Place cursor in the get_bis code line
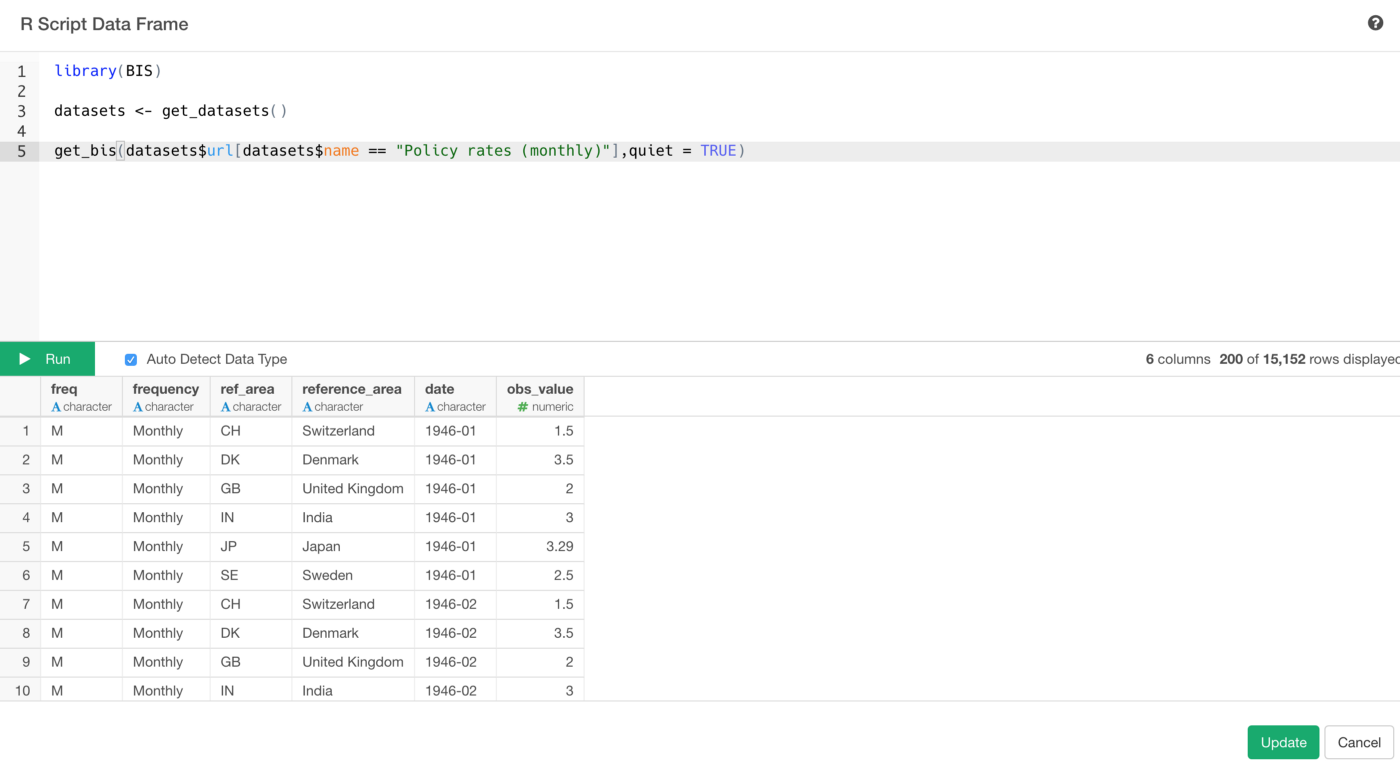The image size is (1400, 761). 400,151
